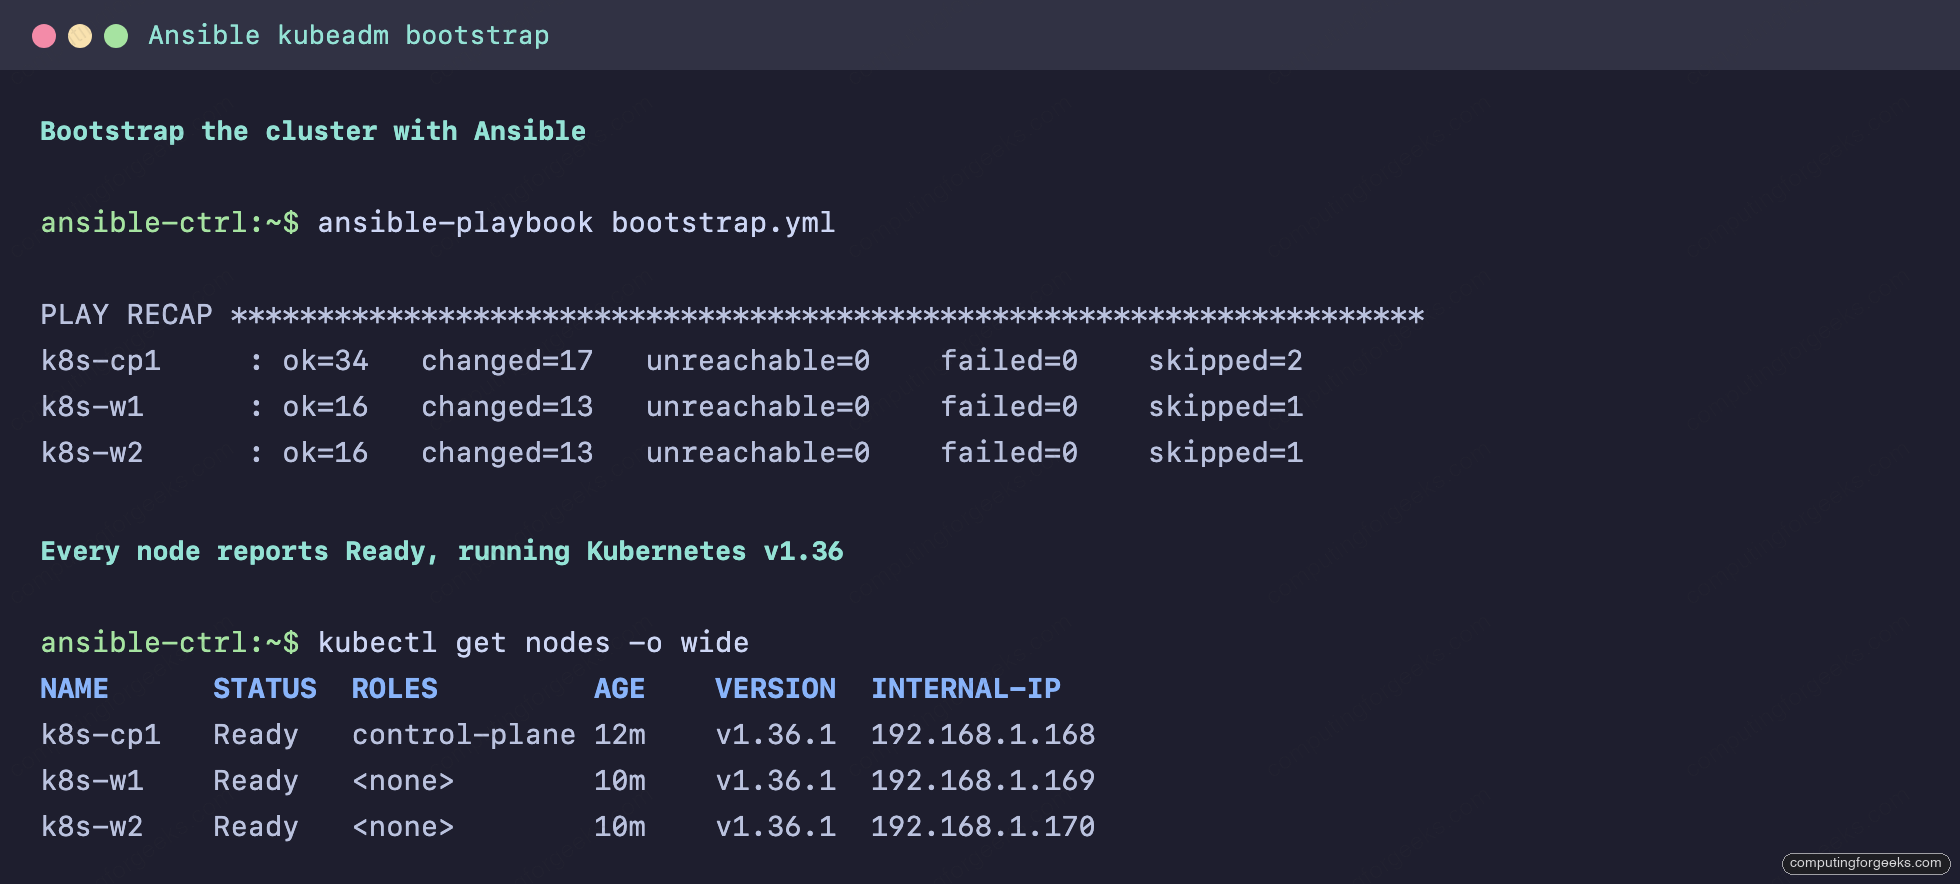1960x884 pixels.
Task: Click the green maximize window dot
Action: click(116, 36)
